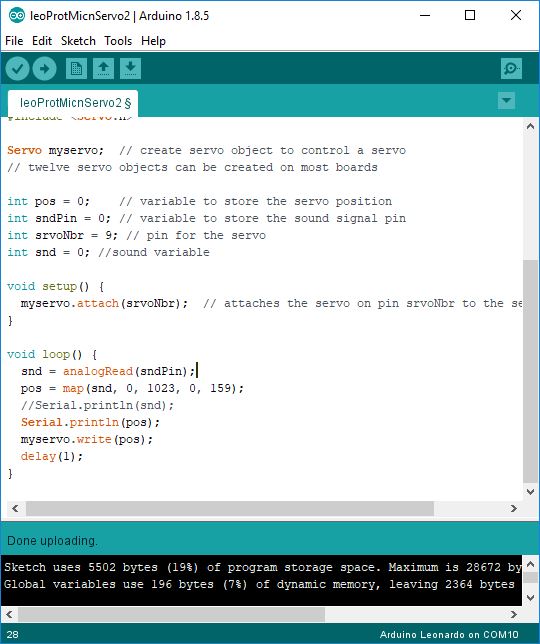540x644 pixels.
Task: Open the tab options dropdown arrow
Action: 506,101
